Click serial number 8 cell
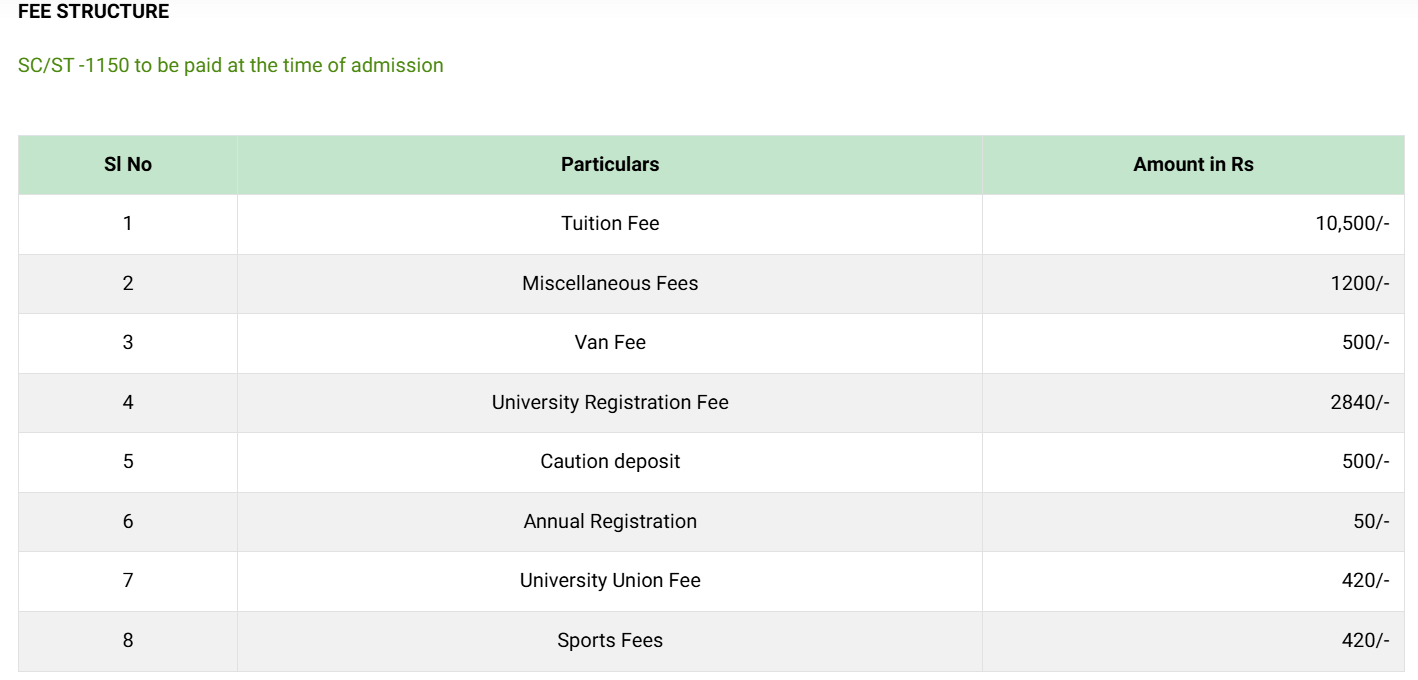 coord(128,640)
